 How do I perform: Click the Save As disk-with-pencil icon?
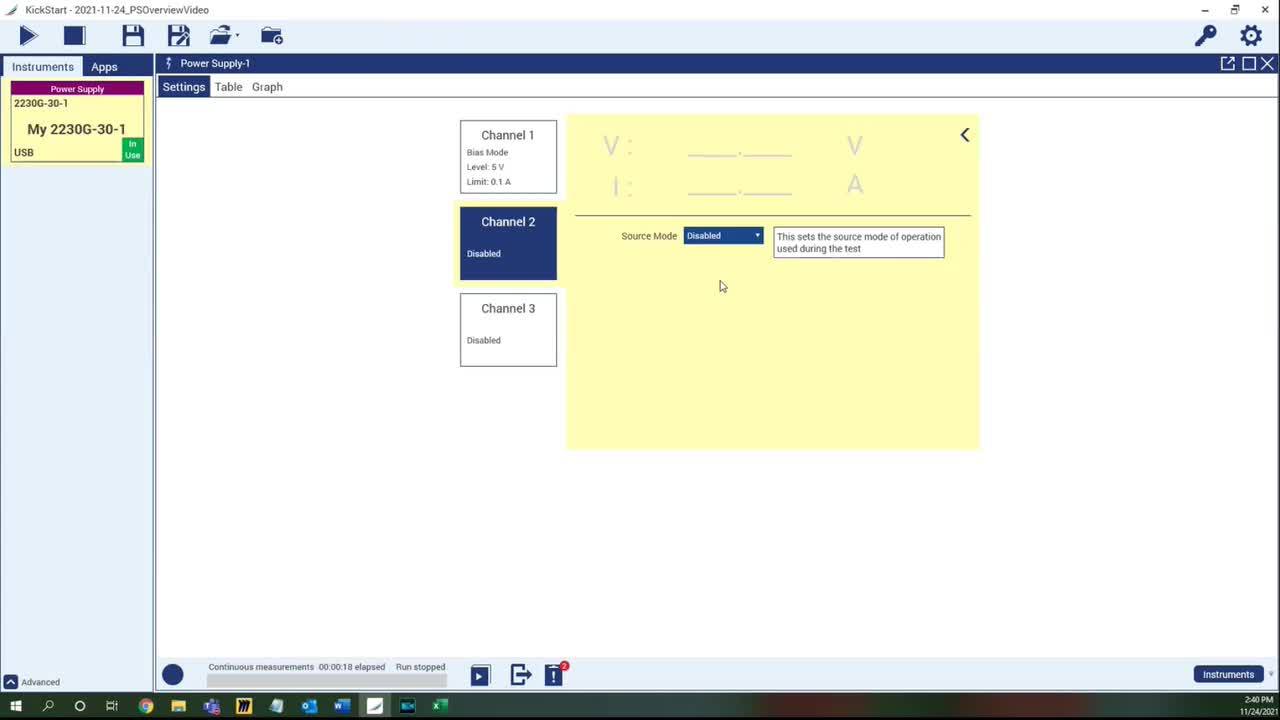coord(179,36)
